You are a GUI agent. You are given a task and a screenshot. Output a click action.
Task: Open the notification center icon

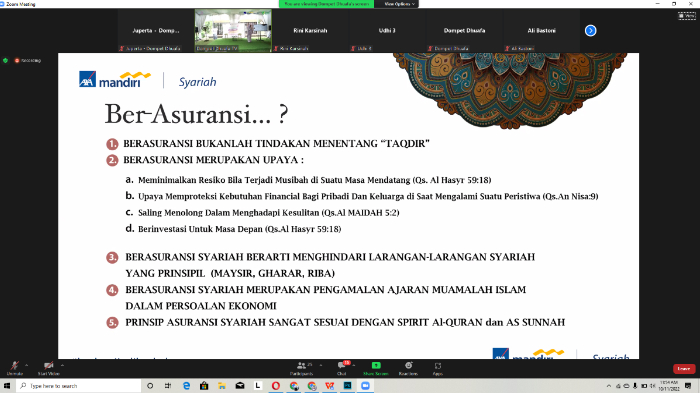click(688, 386)
